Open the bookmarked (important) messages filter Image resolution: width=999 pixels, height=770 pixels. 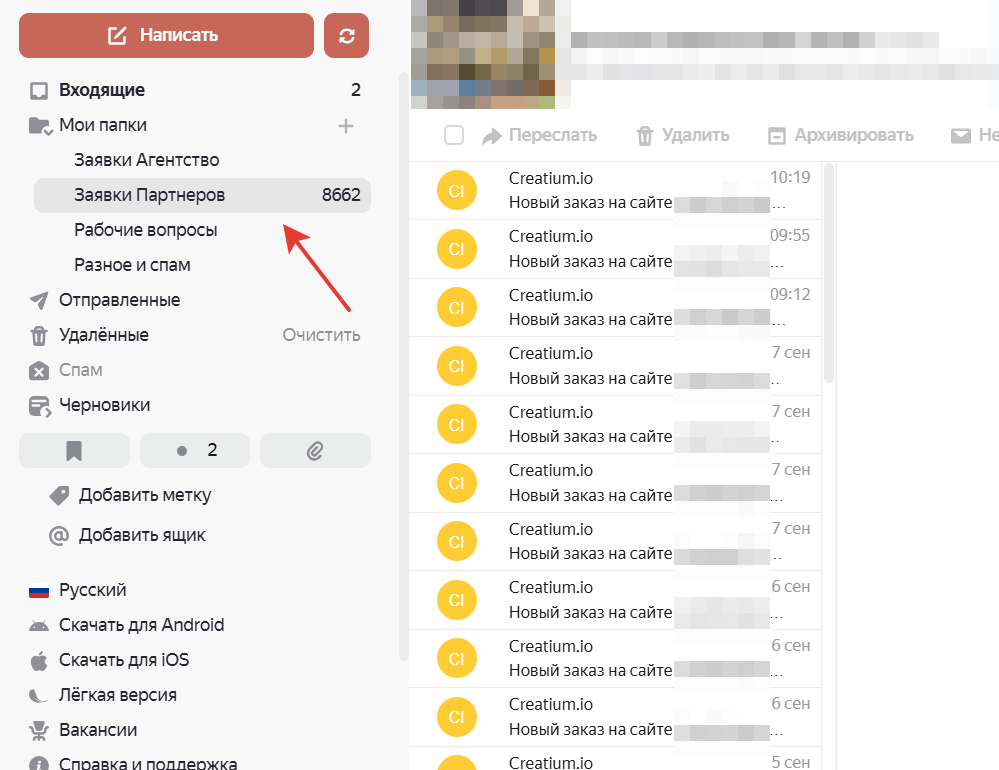[74, 451]
